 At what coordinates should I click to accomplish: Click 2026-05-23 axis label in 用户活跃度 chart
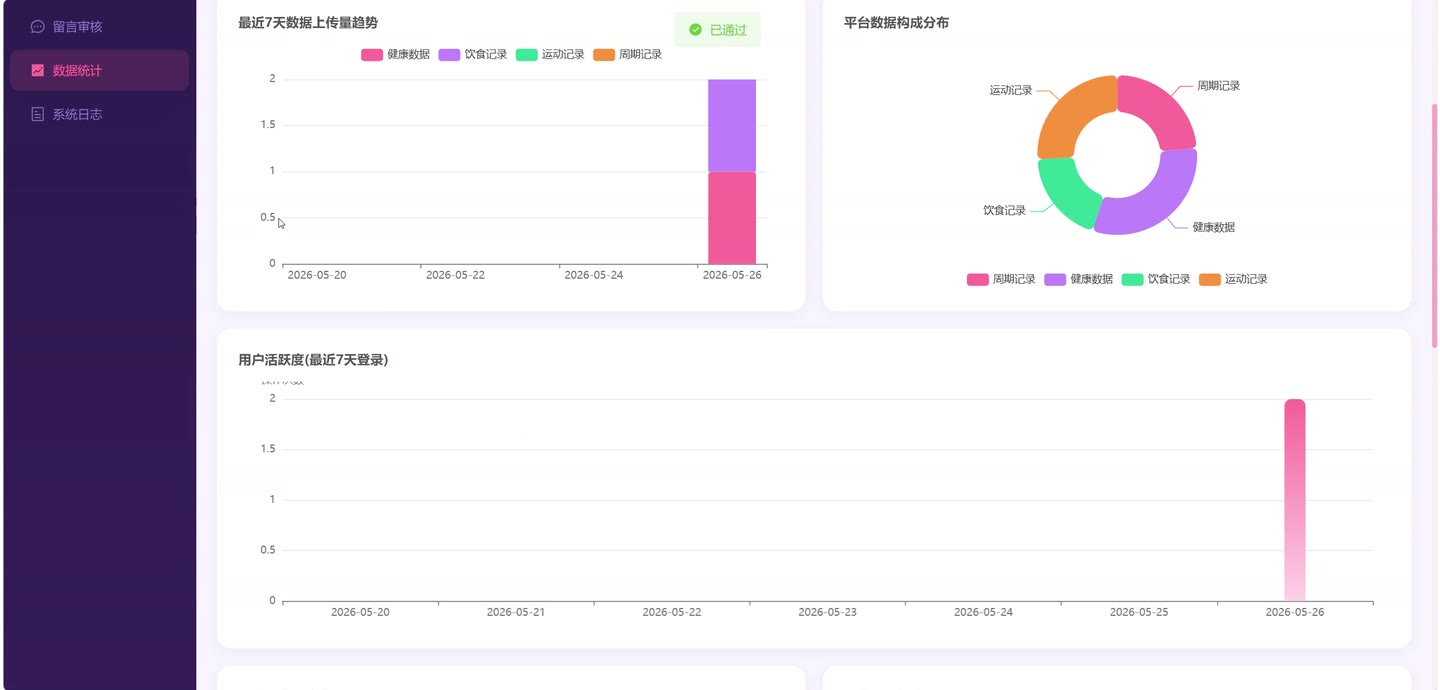click(828, 612)
